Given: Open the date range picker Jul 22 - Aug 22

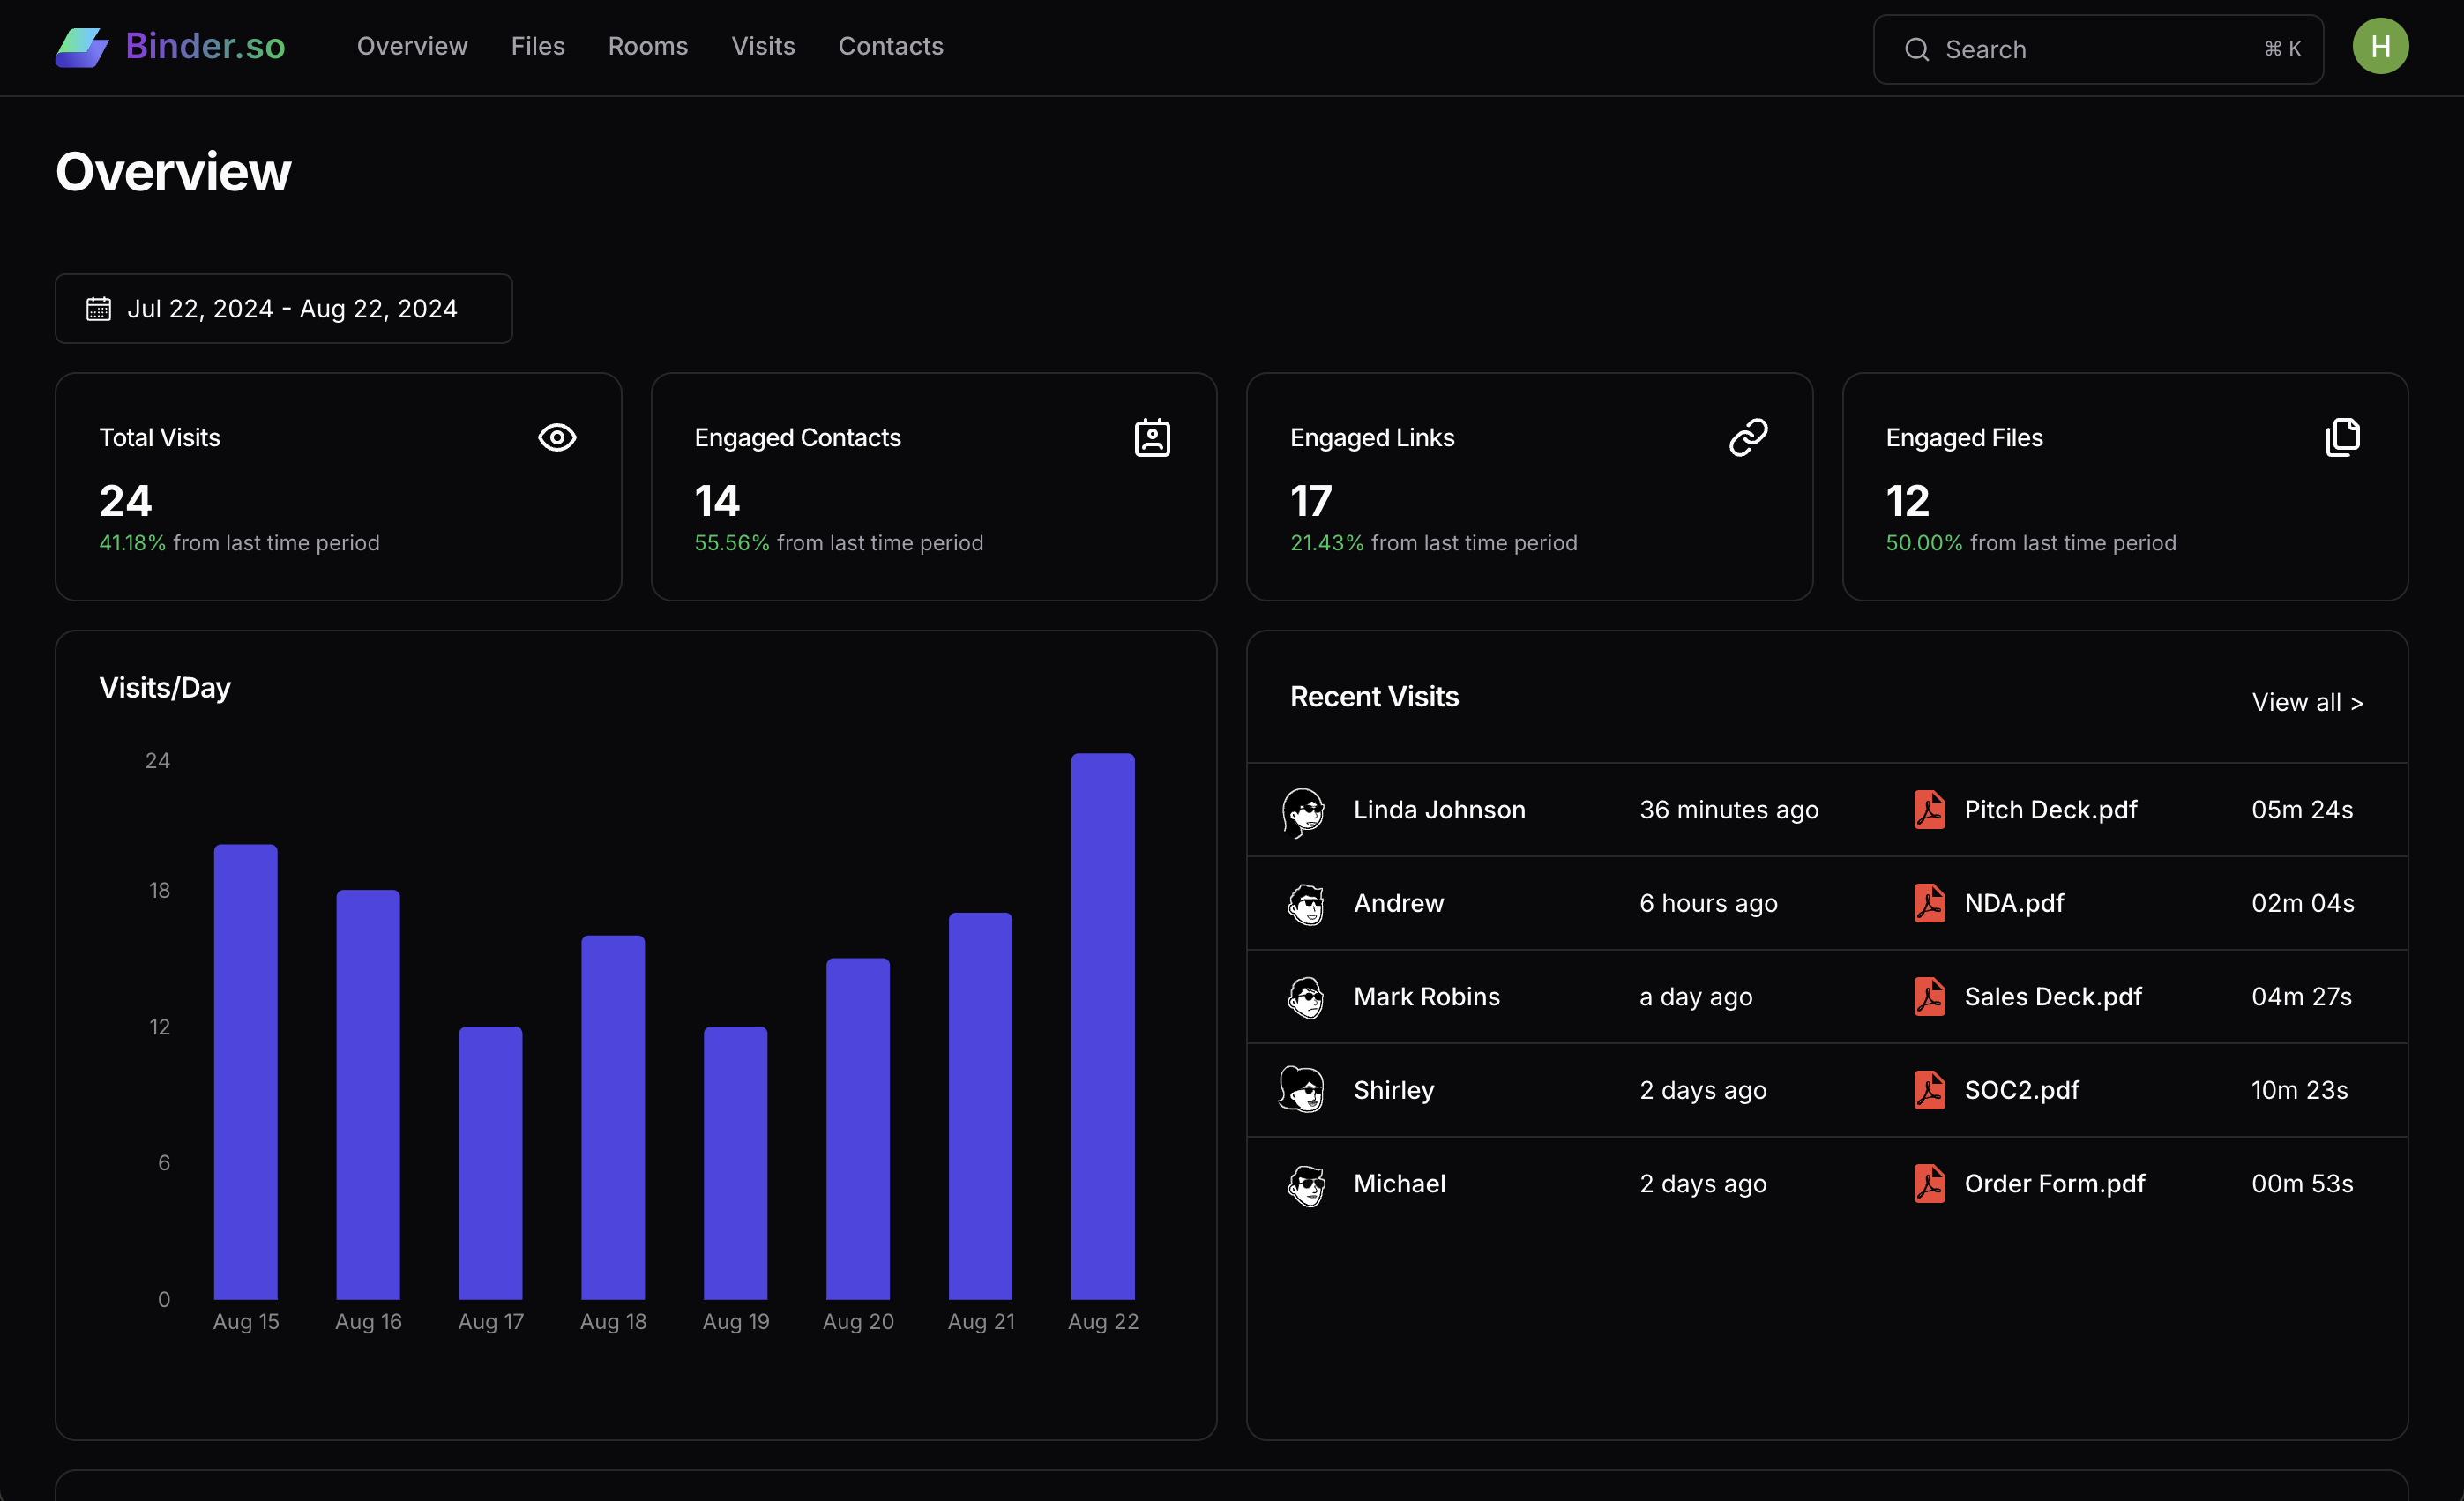Looking at the screenshot, I should click(x=284, y=308).
